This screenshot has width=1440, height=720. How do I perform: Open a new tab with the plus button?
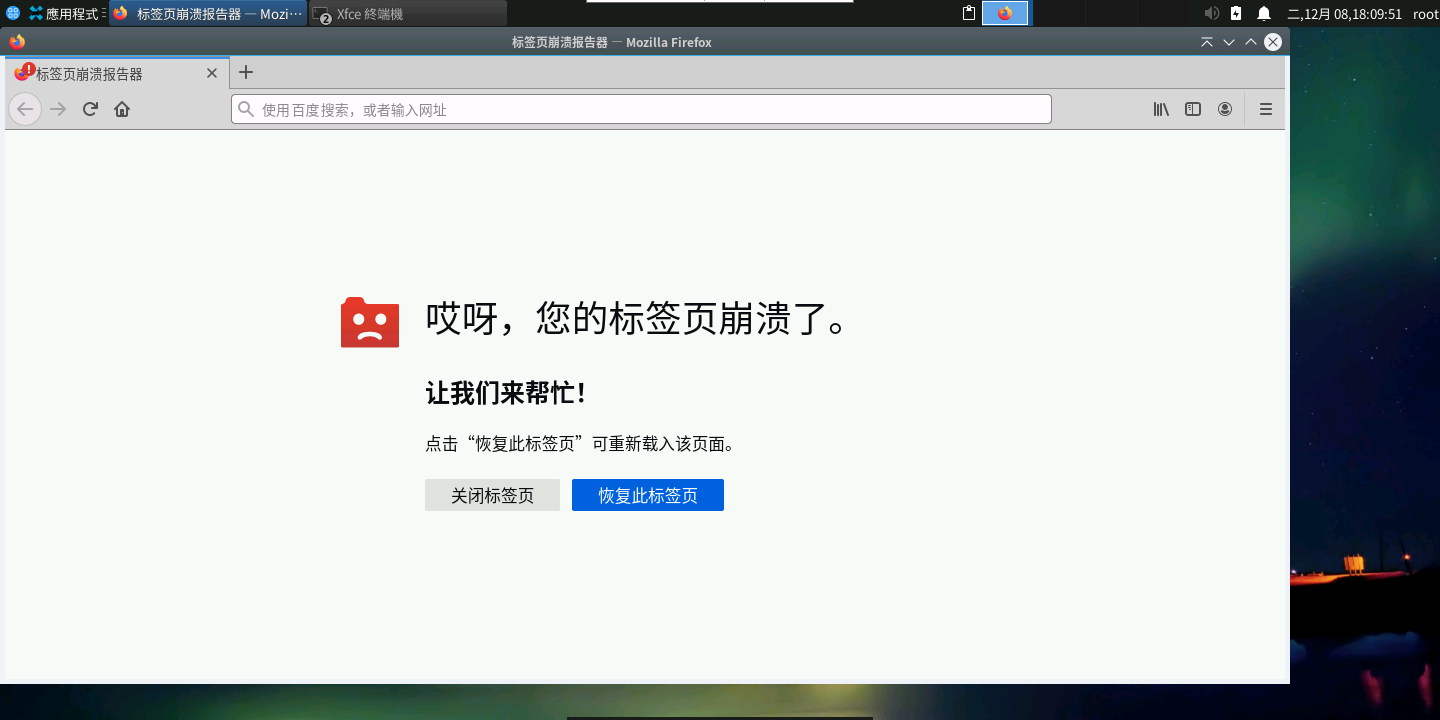pyautogui.click(x=245, y=72)
